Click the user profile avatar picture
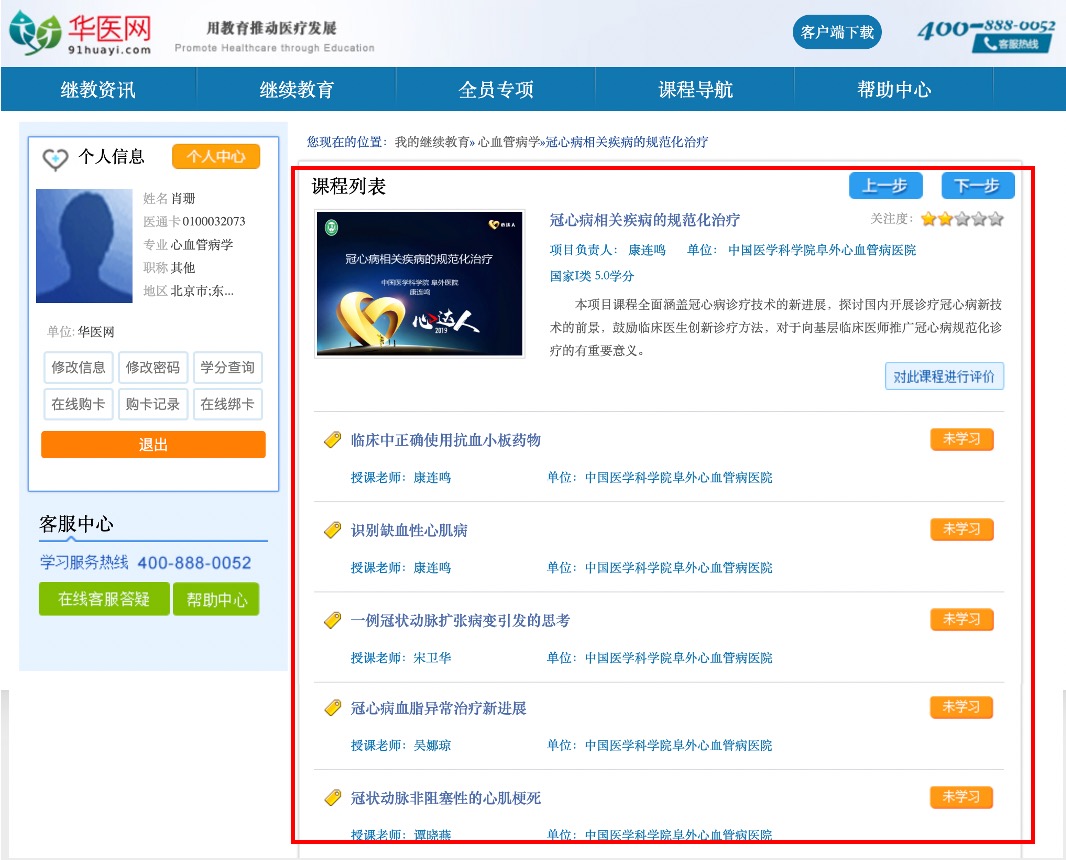The height and width of the screenshot is (860, 1066). (x=84, y=246)
